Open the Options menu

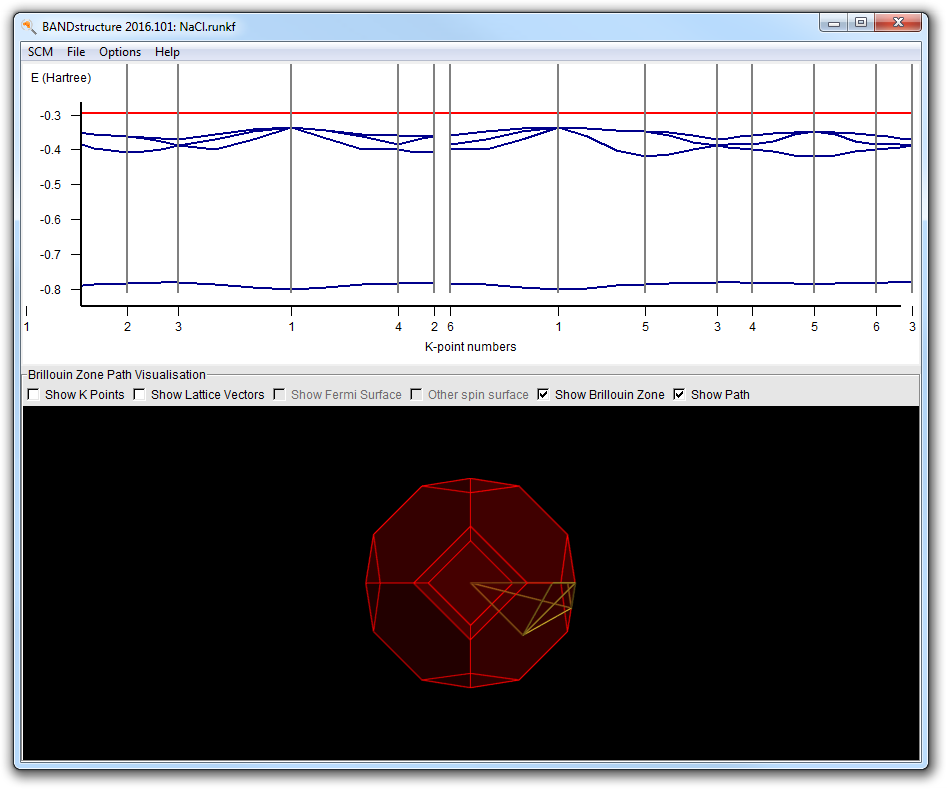(x=120, y=52)
